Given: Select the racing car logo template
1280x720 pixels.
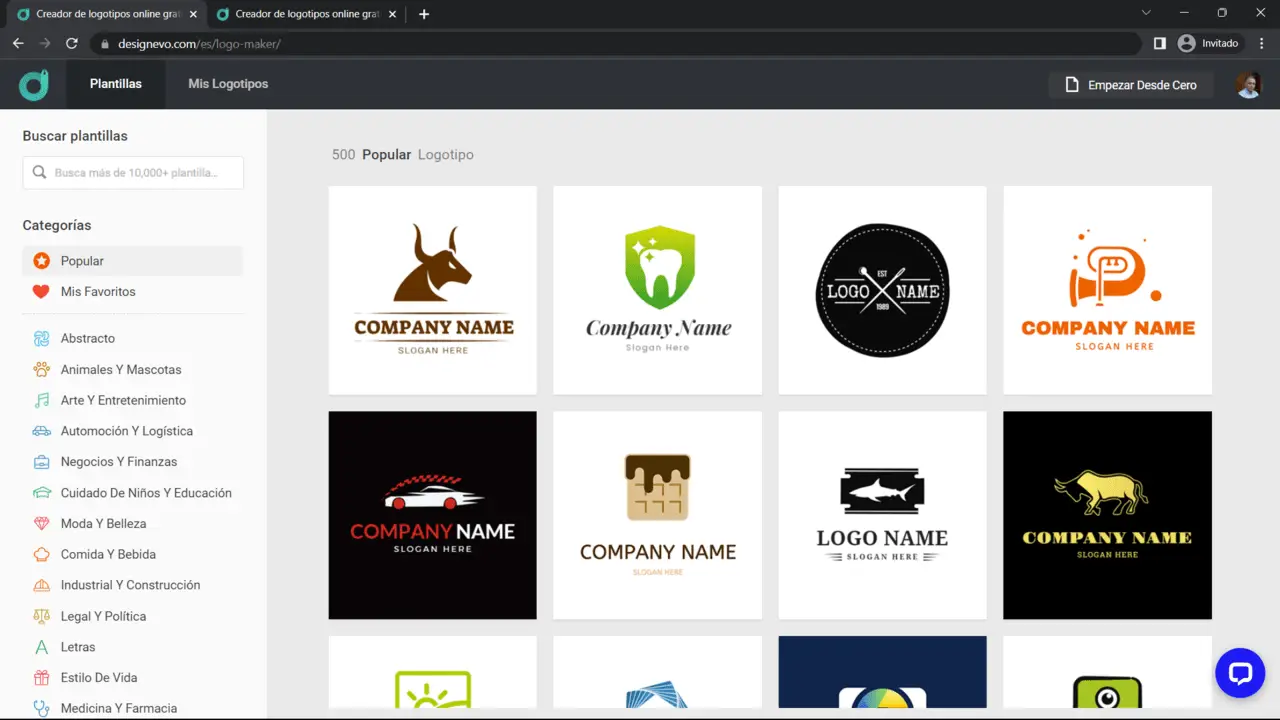Looking at the screenshot, I should [433, 515].
